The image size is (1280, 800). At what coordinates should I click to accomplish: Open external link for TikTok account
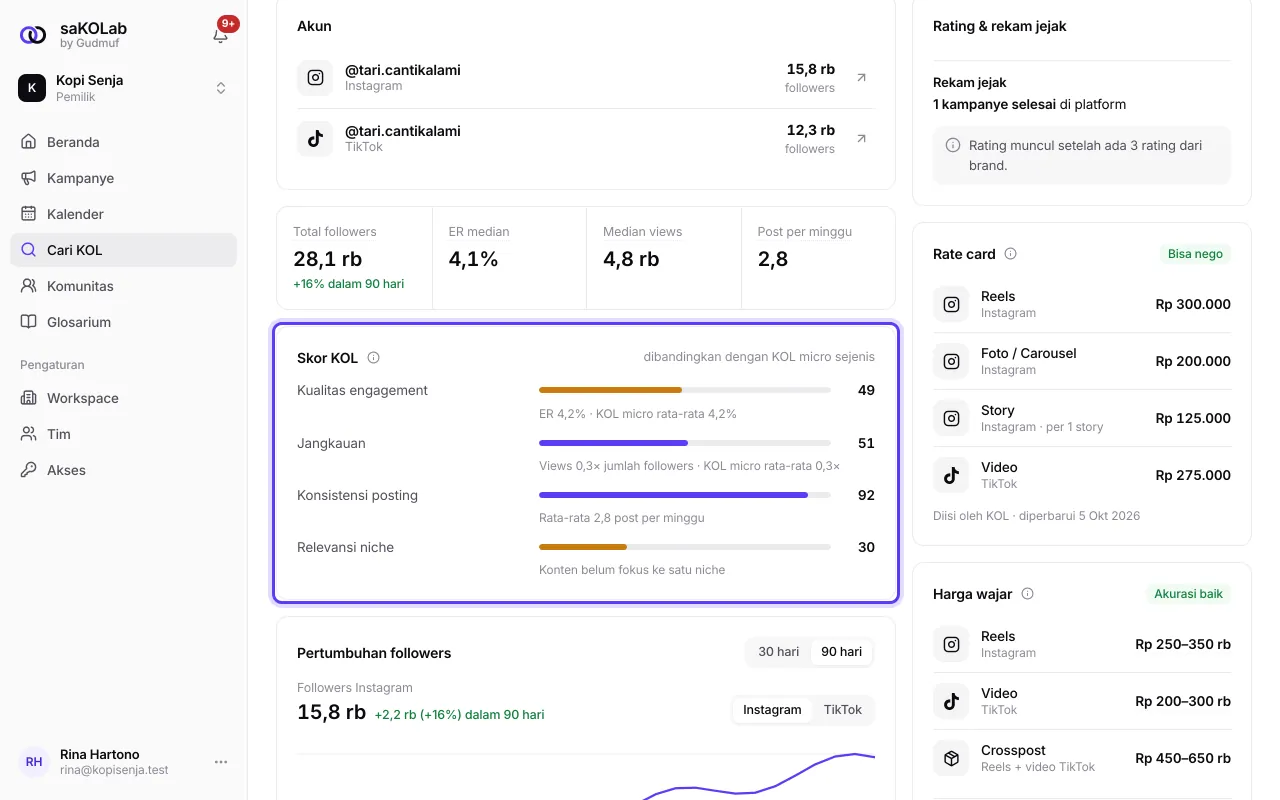[x=862, y=138]
